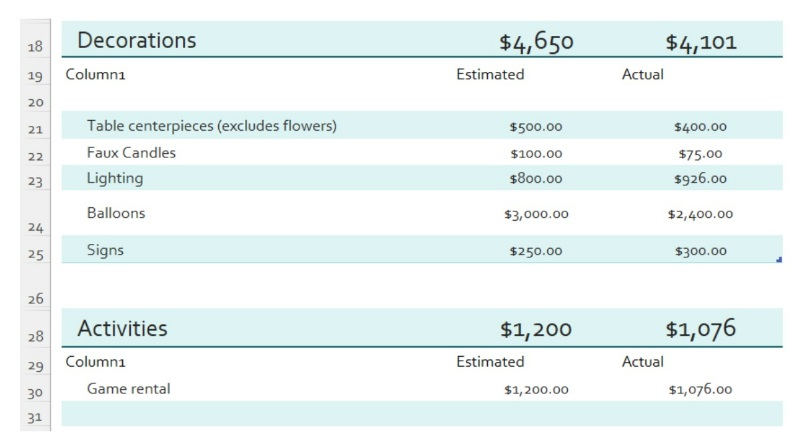
Task: Select the Estimated column header in Activities
Action: coord(490,361)
